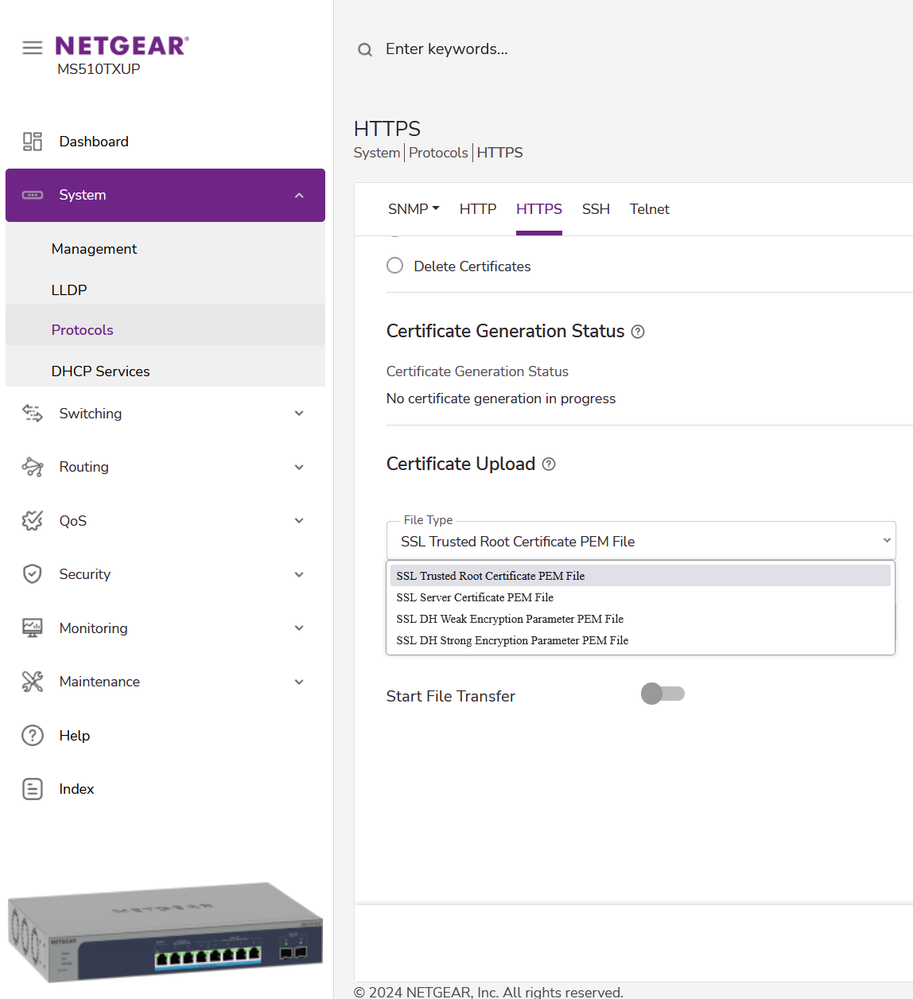Image resolution: width=913 pixels, height=999 pixels.
Task: Click the Enter keywords search field
Action: coord(600,49)
